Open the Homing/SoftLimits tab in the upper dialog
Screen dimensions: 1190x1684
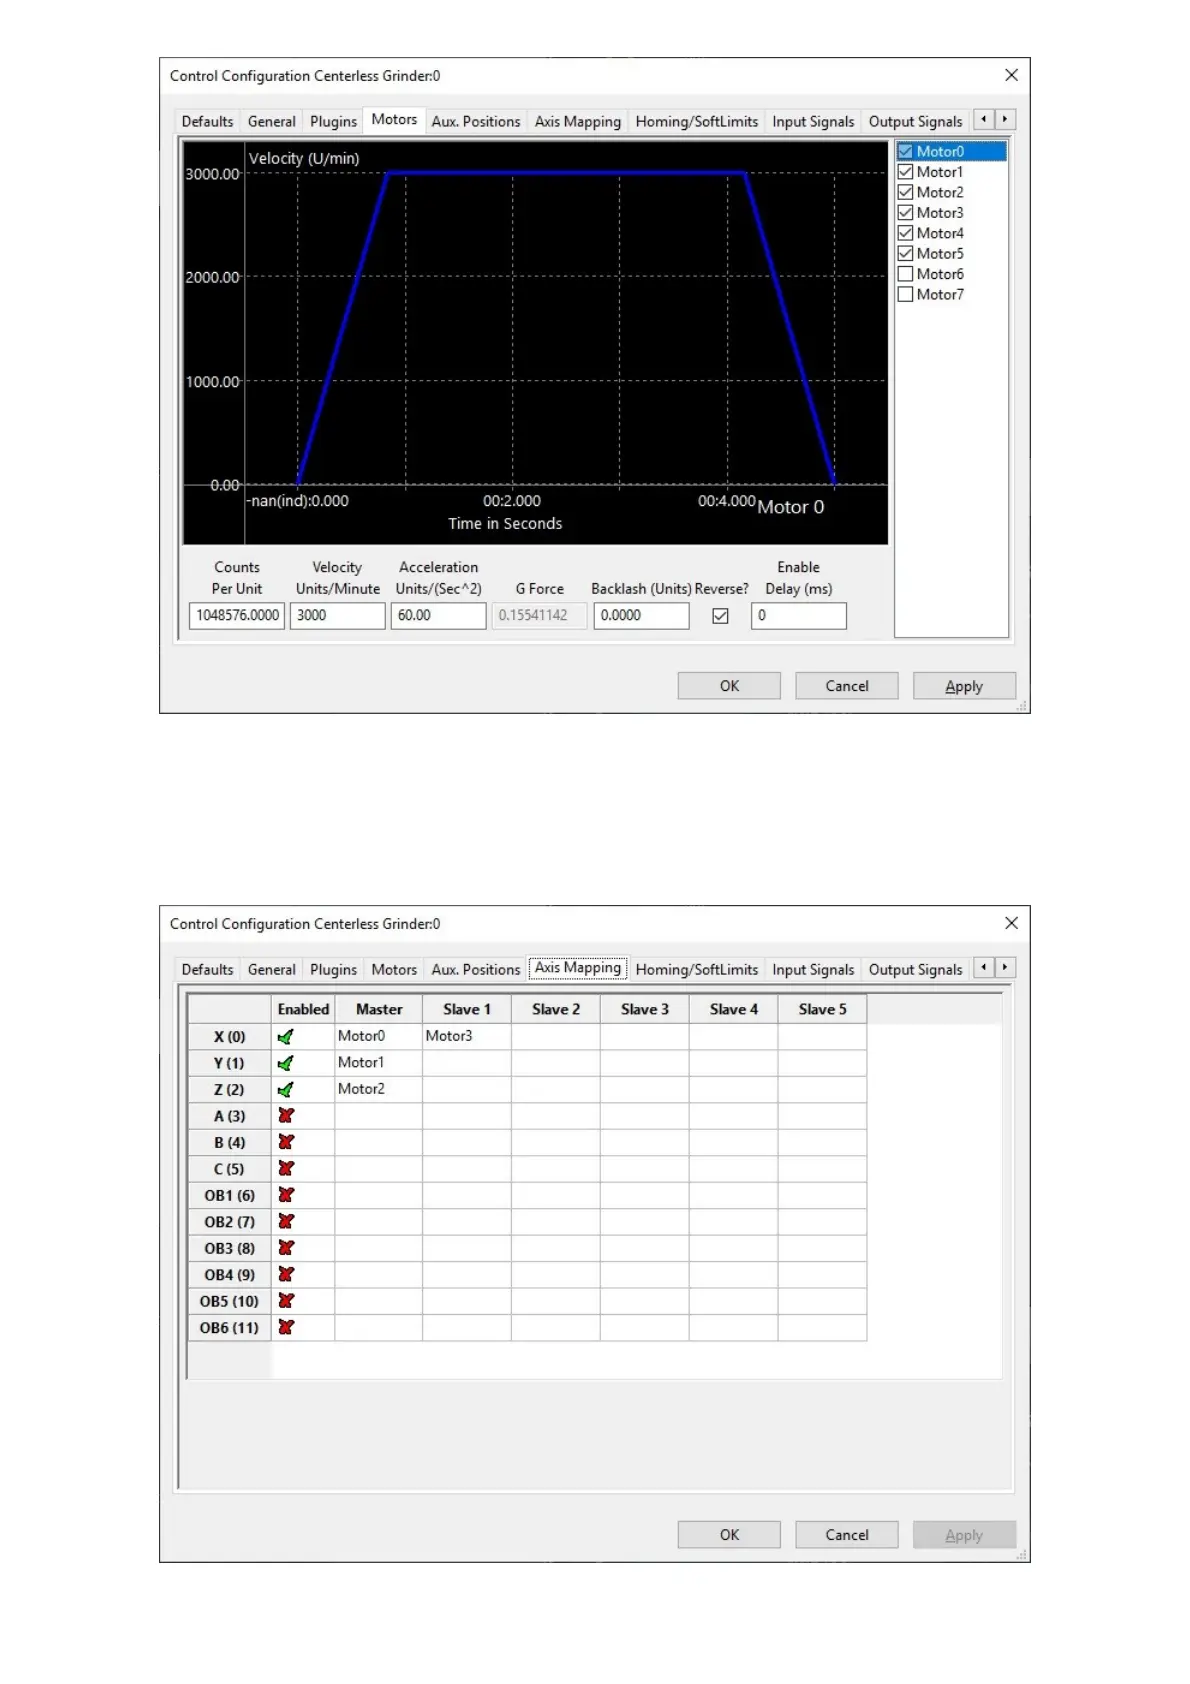click(x=697, y=122)
